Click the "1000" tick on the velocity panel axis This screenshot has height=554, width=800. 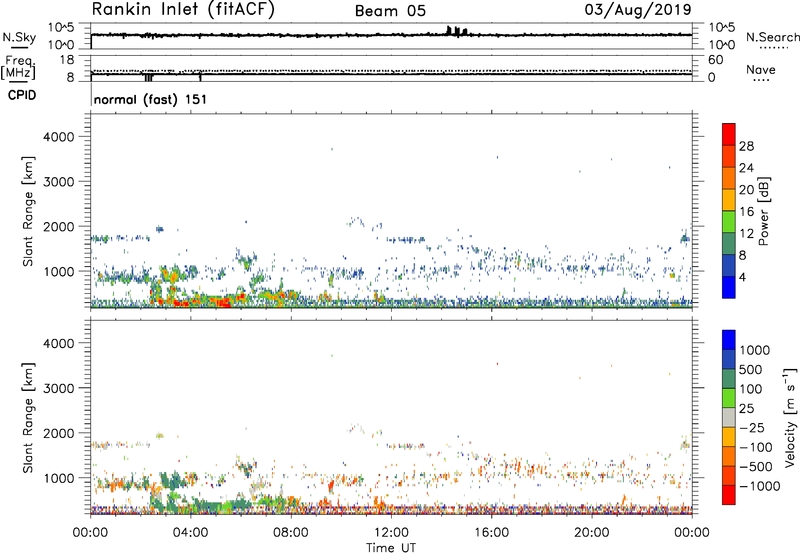coord(58,478)
